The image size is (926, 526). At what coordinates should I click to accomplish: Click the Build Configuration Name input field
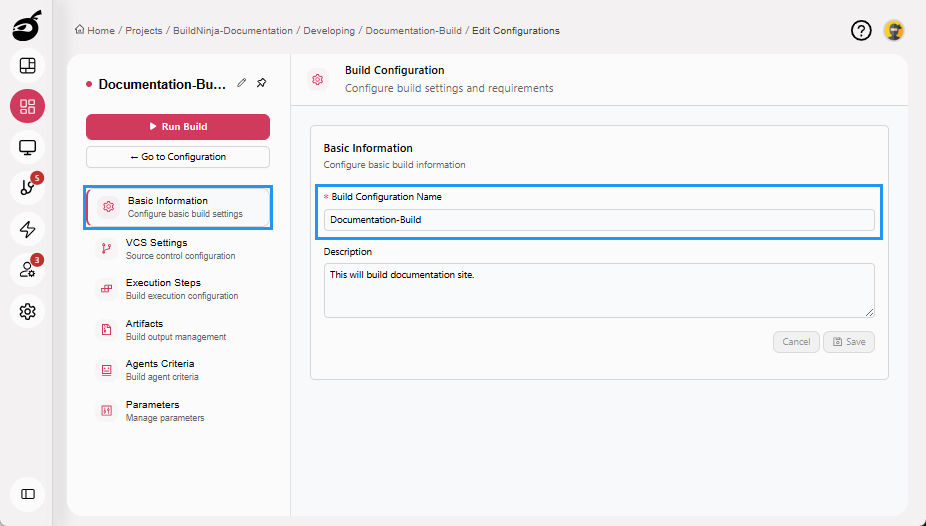[x=599, y=220]
